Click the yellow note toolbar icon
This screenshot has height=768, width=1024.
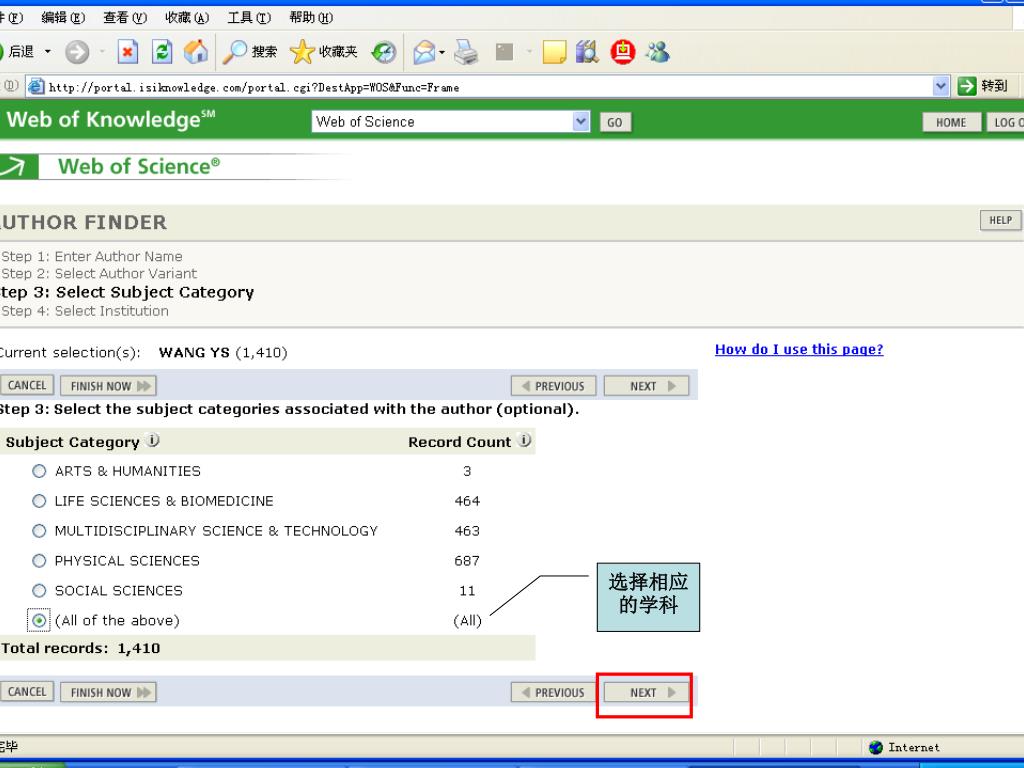pyautogui.click(x=554, y=52)
